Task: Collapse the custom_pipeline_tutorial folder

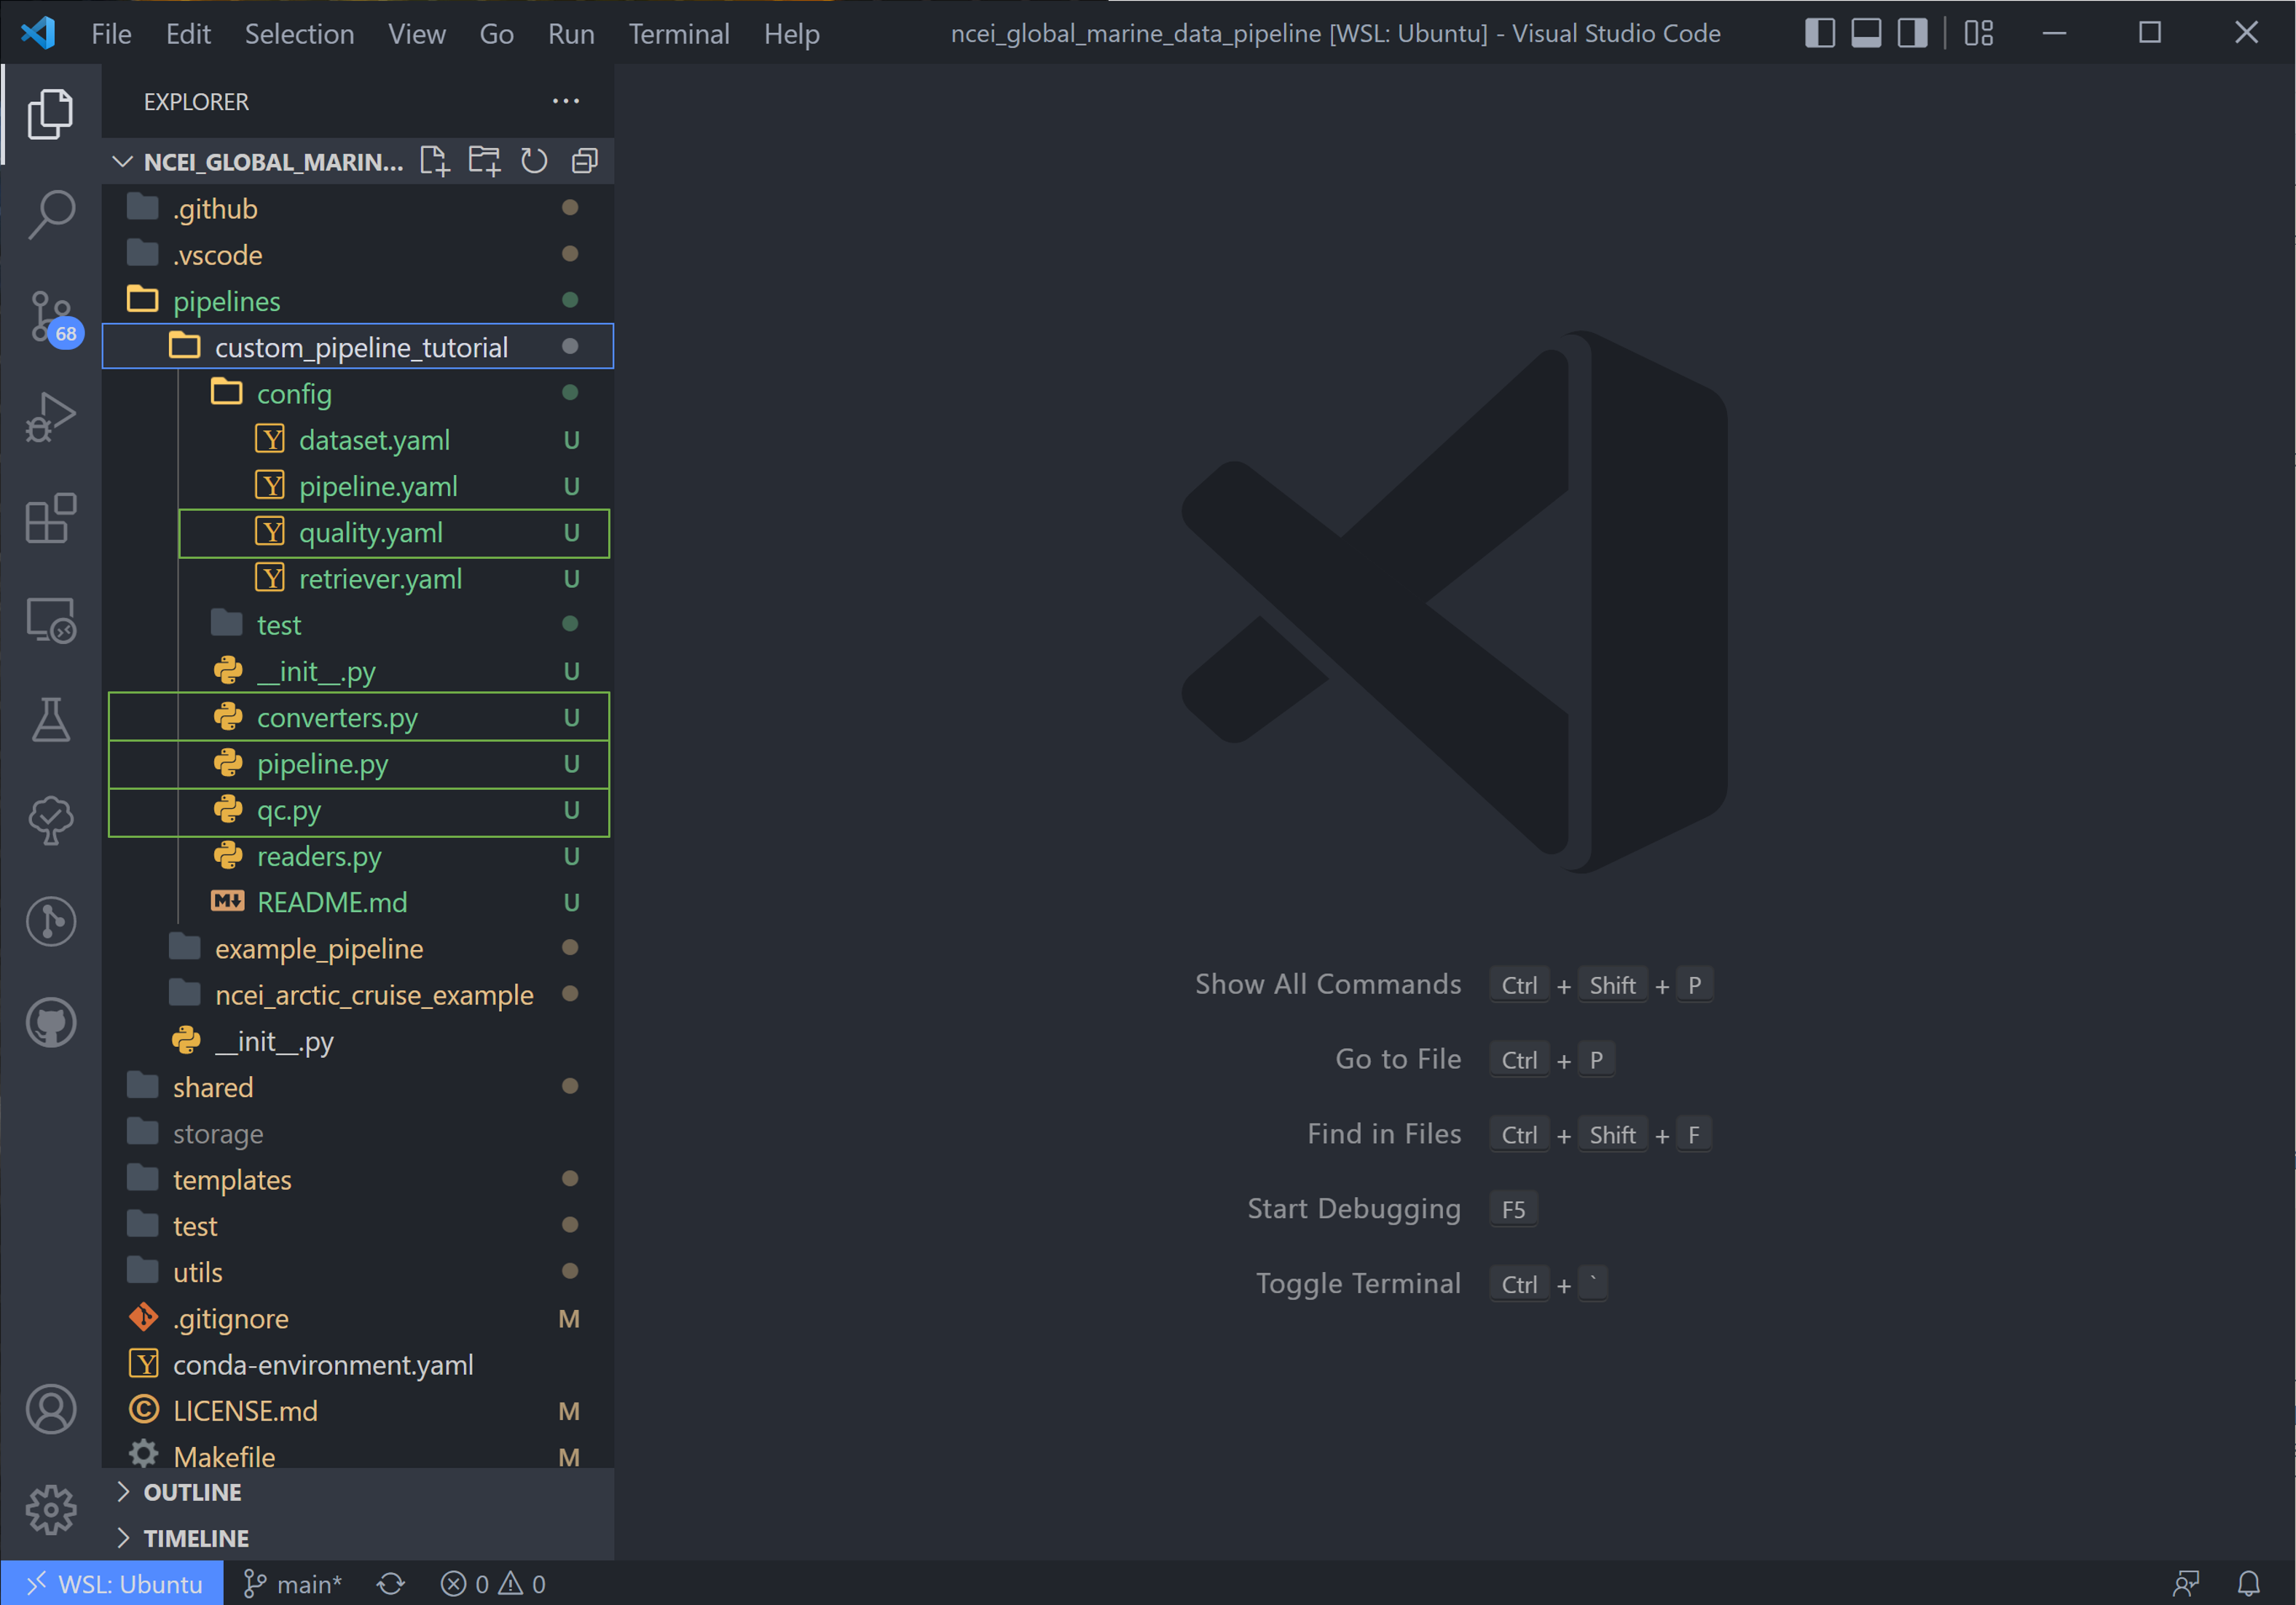Action: pyautogui.click(x=358, y=347)
